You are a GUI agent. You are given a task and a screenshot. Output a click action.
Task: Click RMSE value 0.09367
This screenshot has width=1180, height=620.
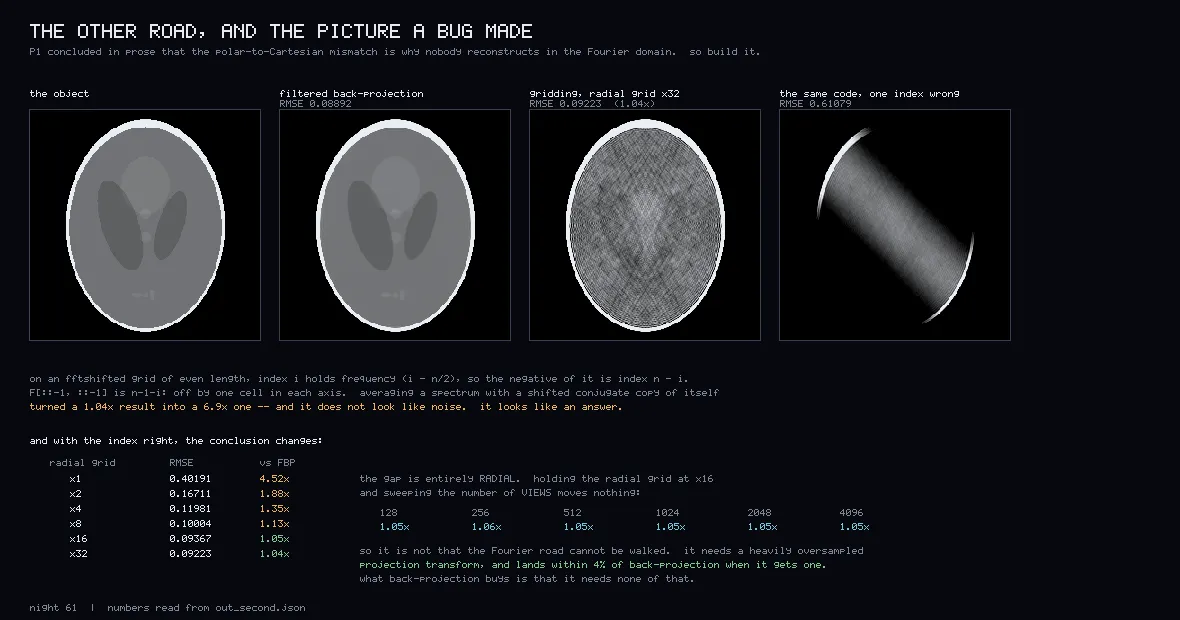[x=190, y=539]
